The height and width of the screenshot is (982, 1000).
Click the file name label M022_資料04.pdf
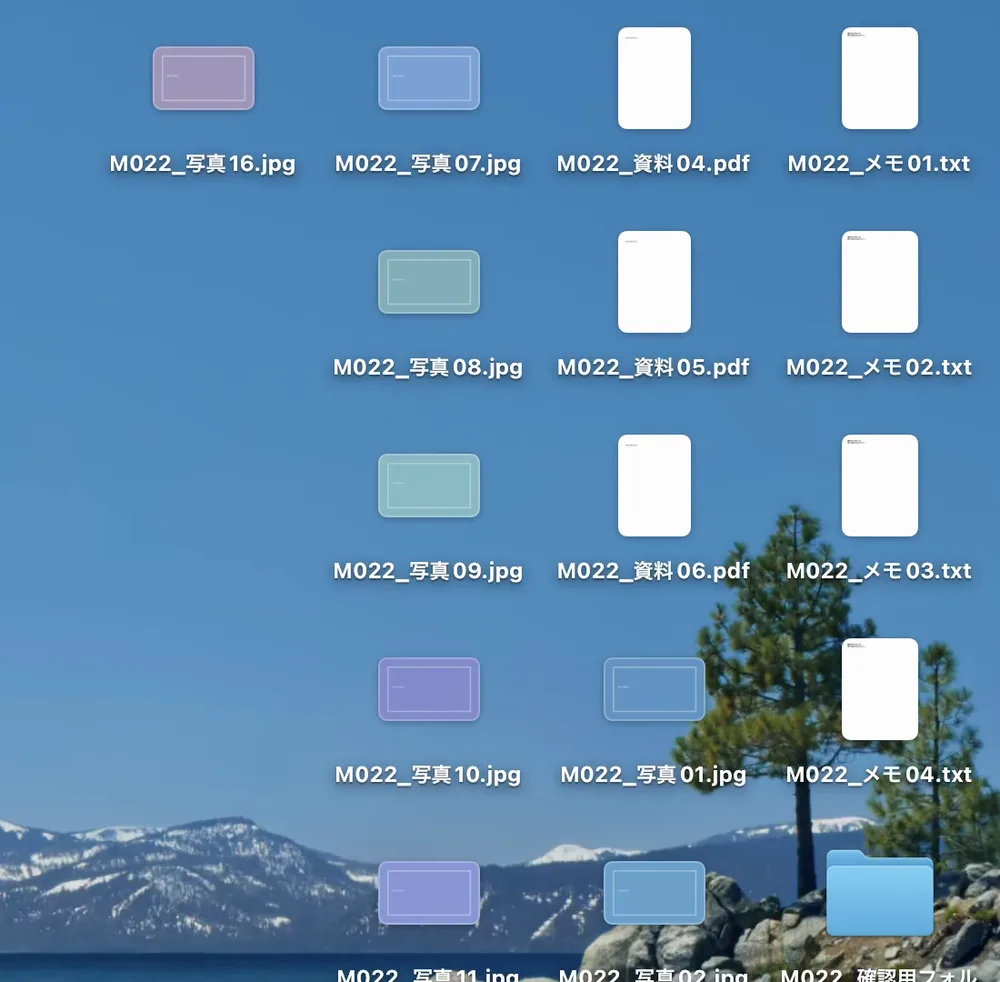click(x=653, y=164)
